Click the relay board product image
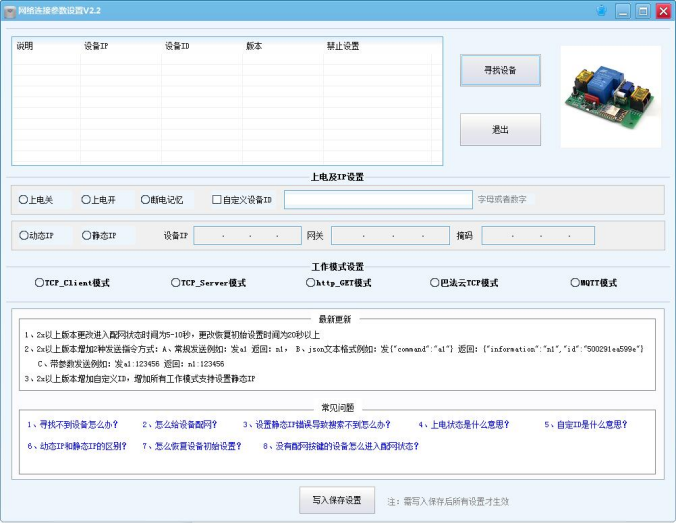Screen dimensions: 677x524 (611, 97)
